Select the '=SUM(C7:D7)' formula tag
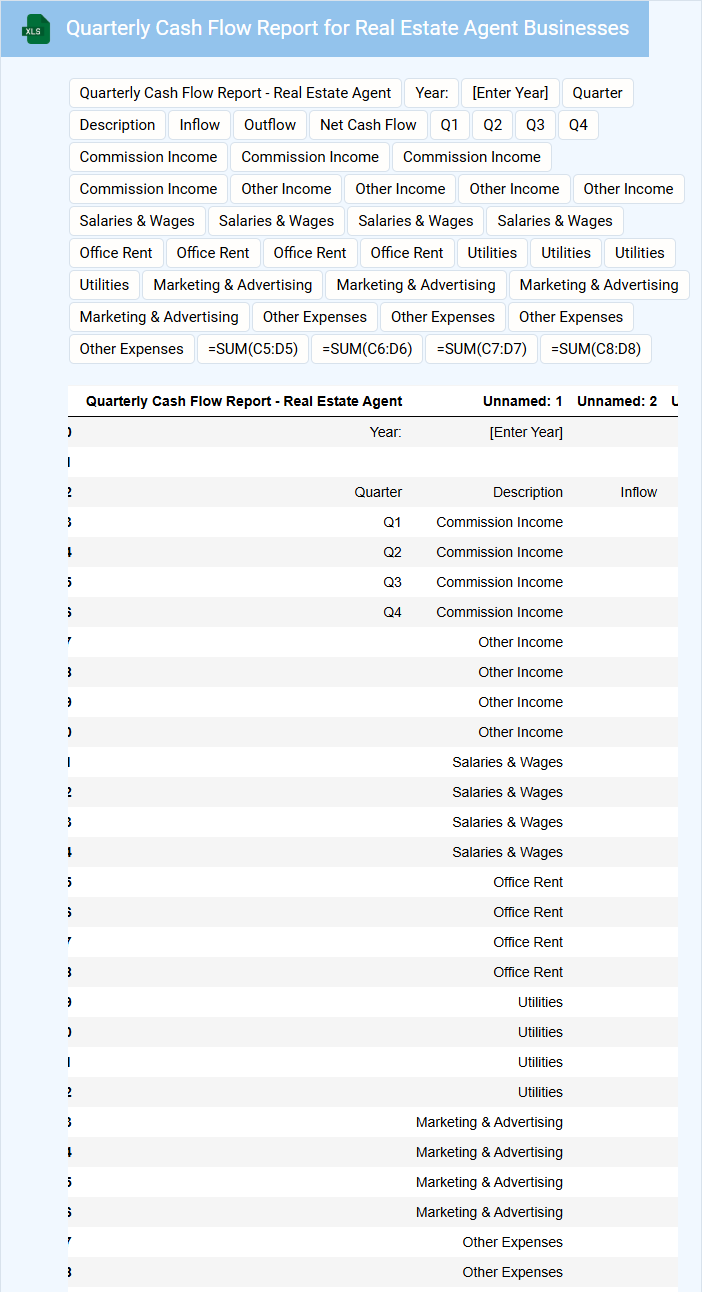Image resolution: width=702 pixels, height=1292 pixels. [481, 349]
